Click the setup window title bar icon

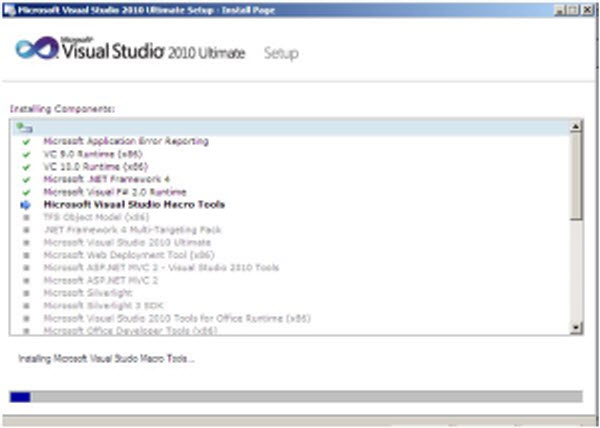10,10
